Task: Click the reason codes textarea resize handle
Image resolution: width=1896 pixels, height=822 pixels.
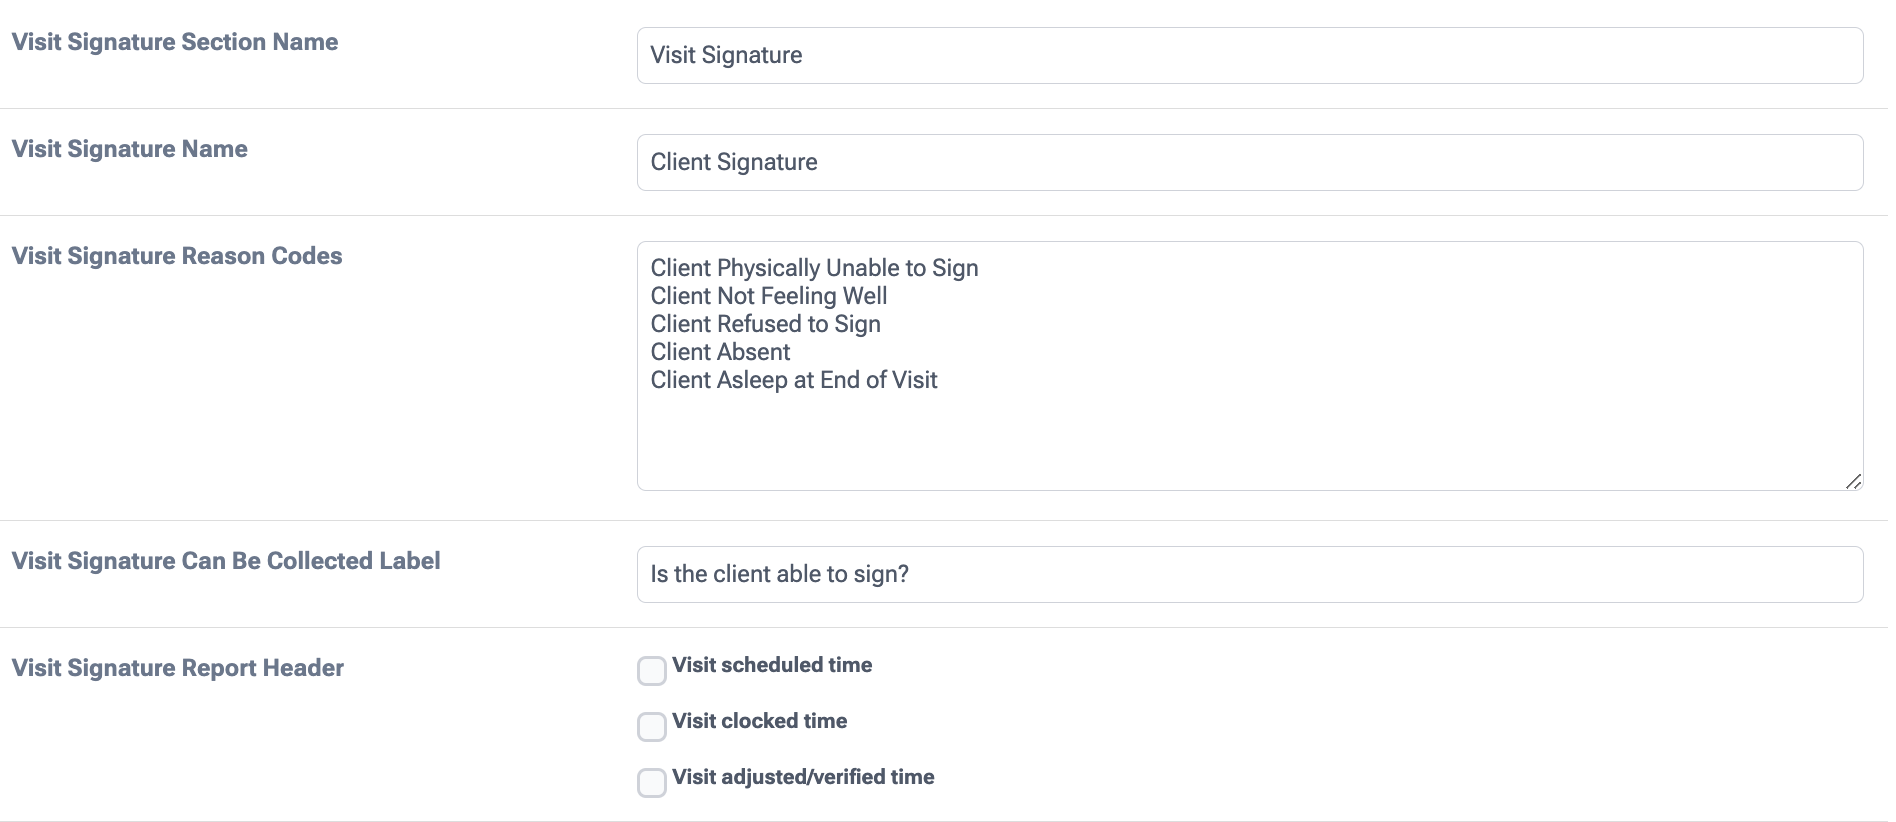Action: click(1853, 481)
